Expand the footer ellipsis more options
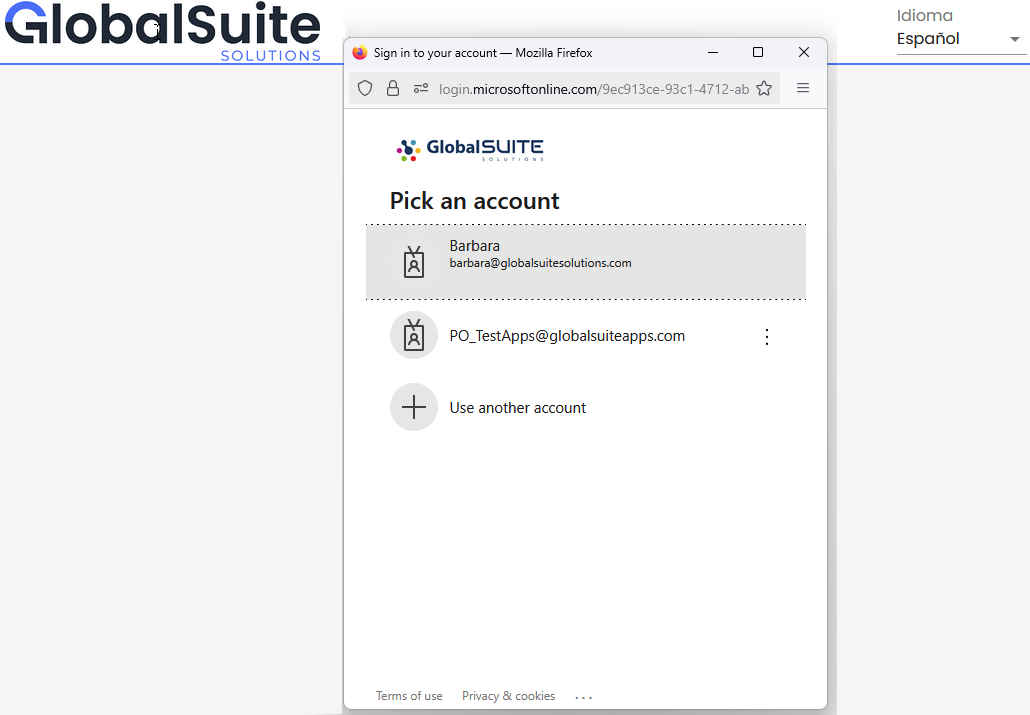The image size is (1030, 715). point(584,697)
